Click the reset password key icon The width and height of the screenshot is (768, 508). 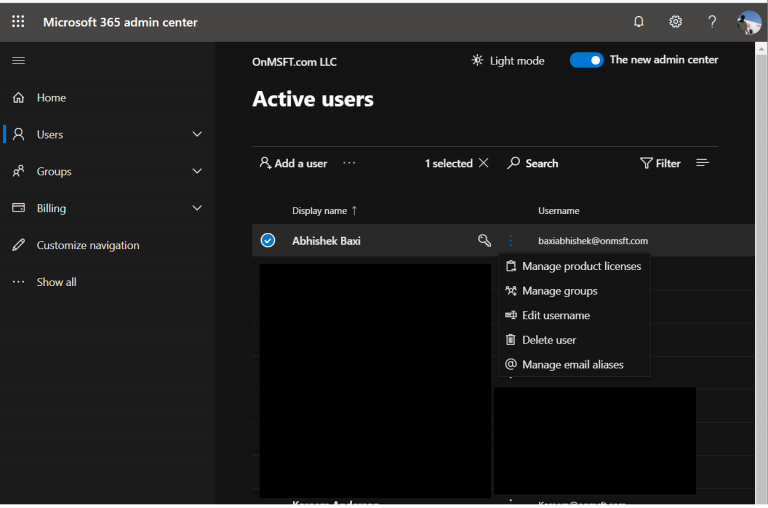484,240
